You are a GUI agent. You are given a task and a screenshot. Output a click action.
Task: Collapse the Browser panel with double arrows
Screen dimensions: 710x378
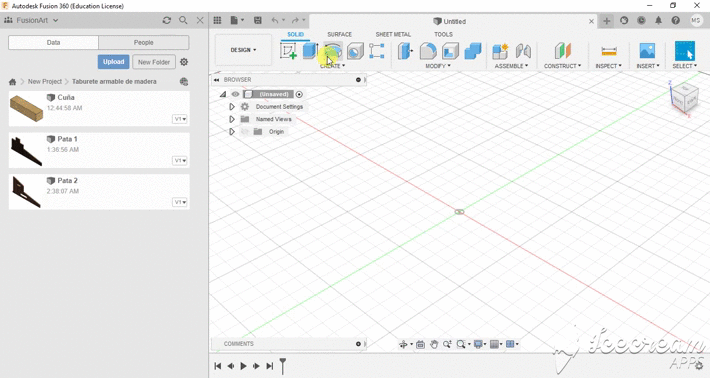click(216, 80)
